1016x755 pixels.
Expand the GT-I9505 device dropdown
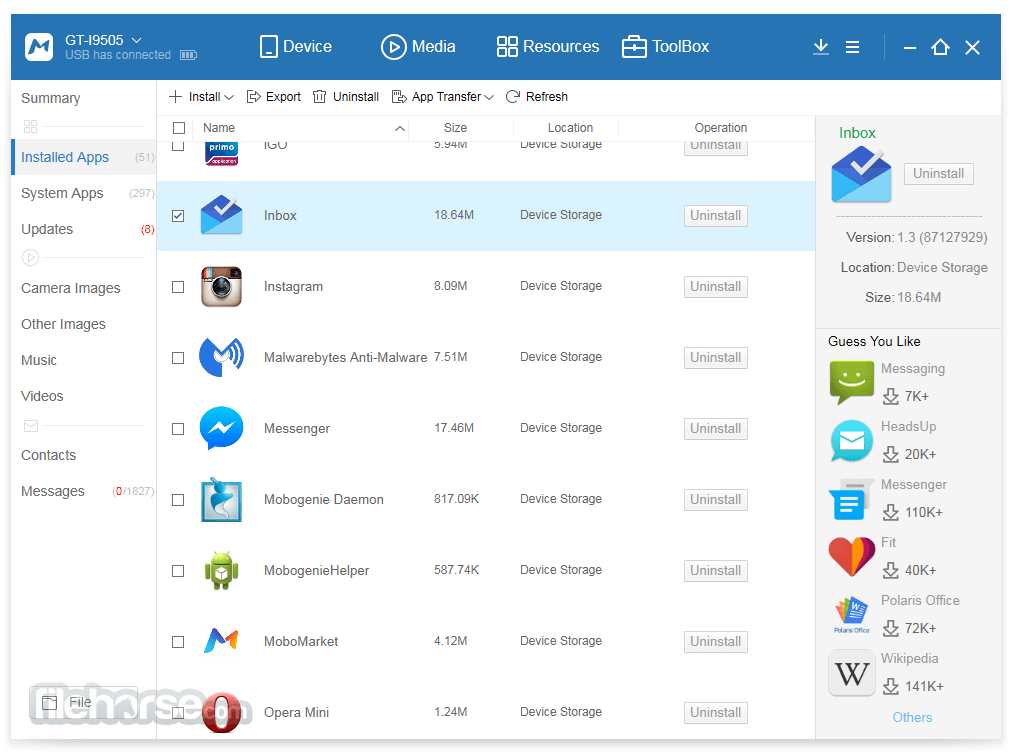(137, 40)
